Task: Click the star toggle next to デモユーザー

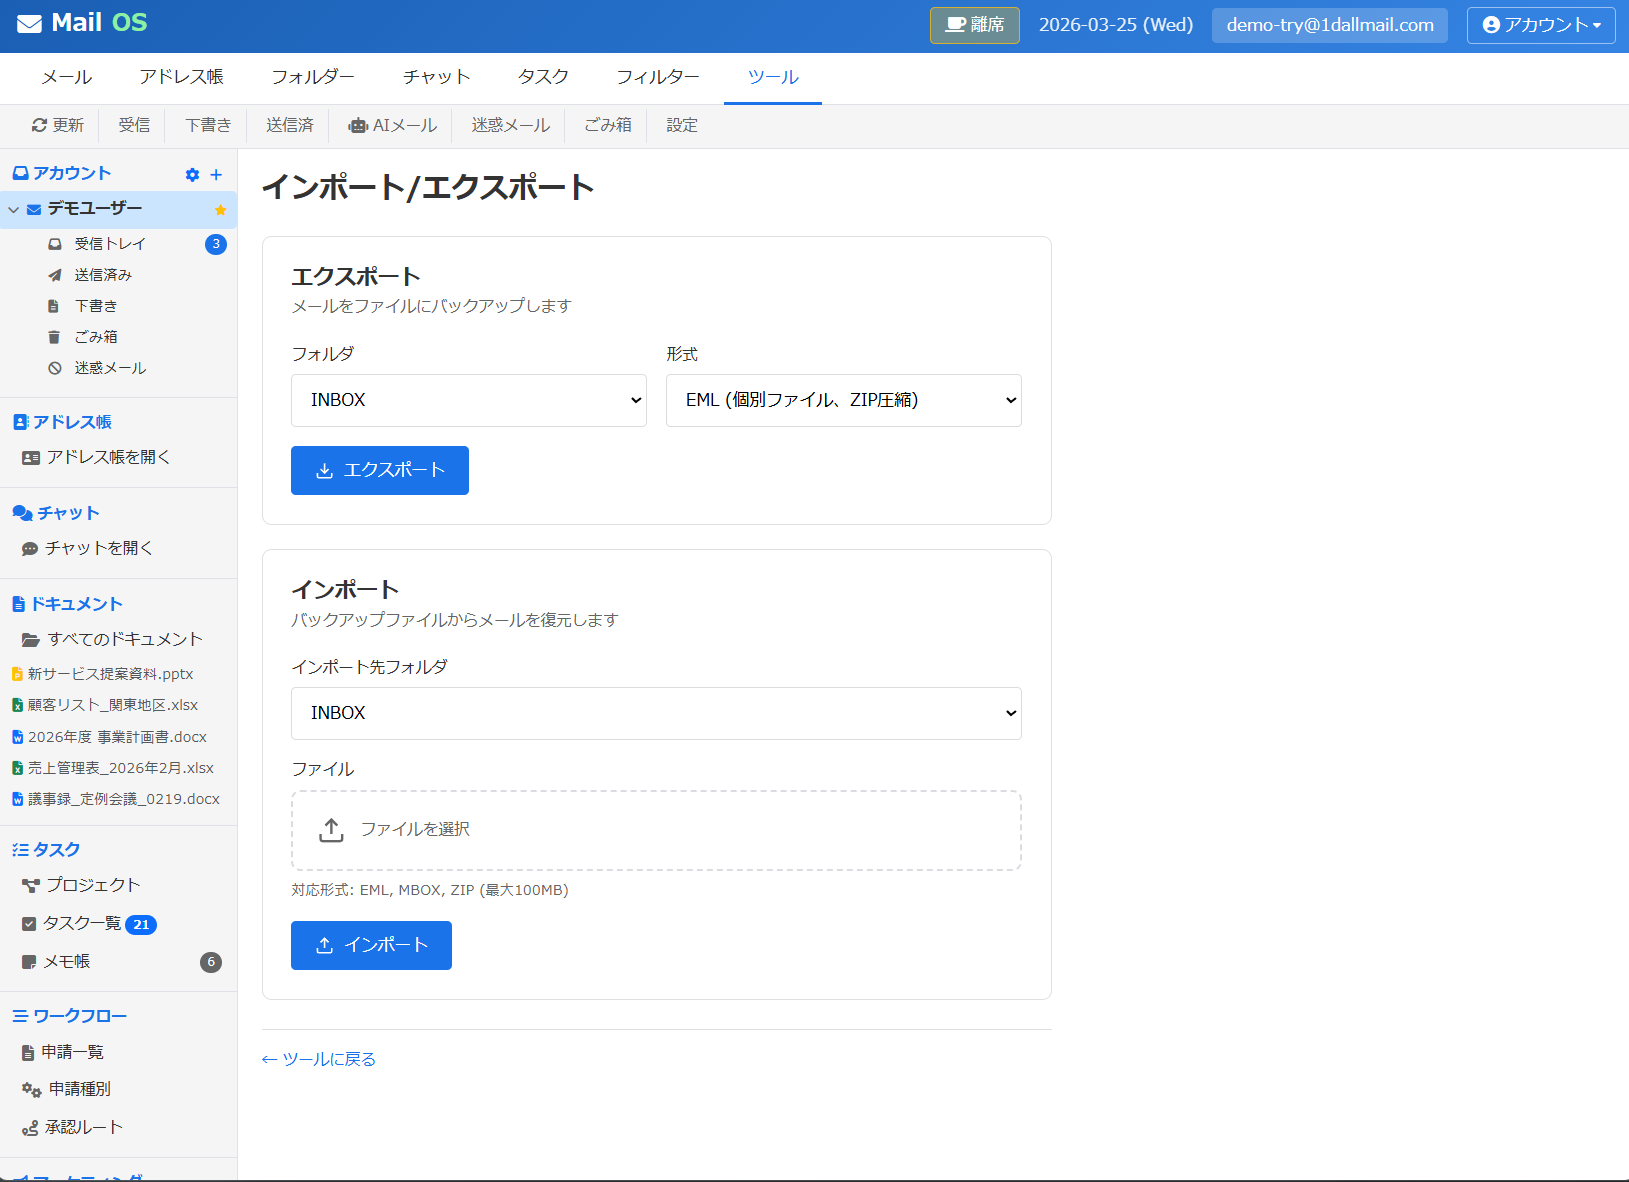Action: 219,210
